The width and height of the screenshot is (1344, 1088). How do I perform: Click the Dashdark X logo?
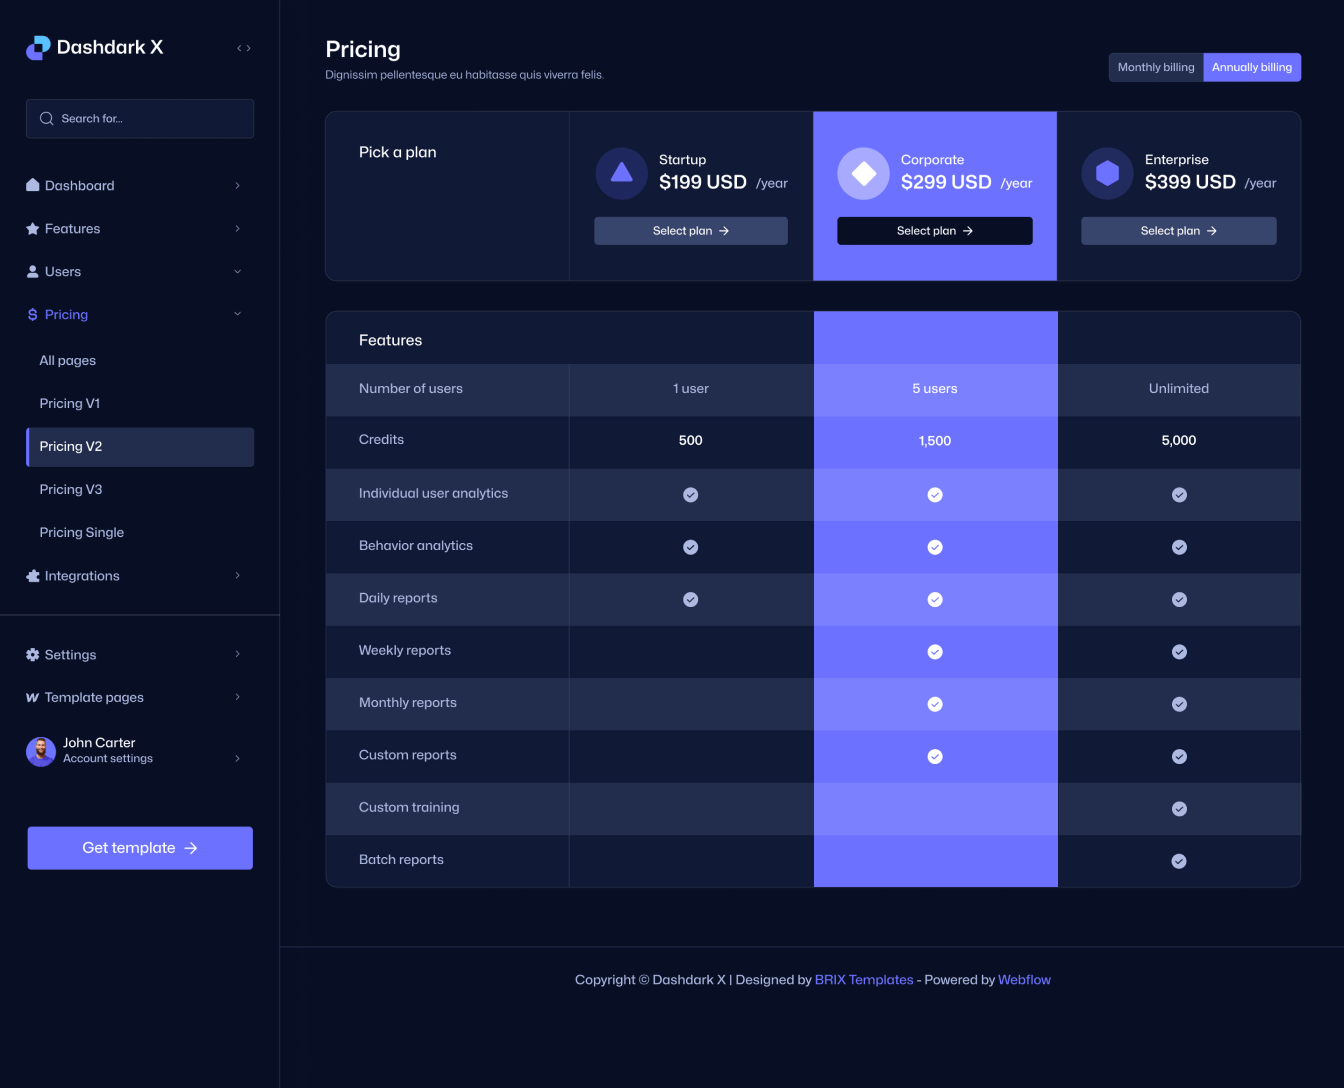(x=95, y=47)
